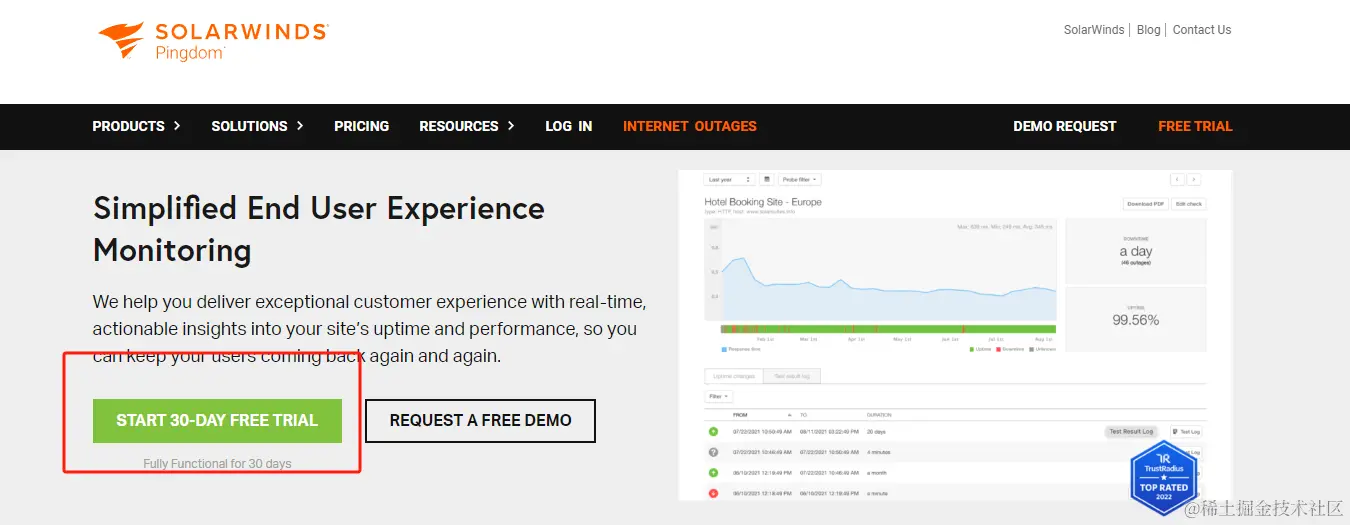Click the Unknown legend entry
Image resolution: width=1350 pixels, height=525 pixels.
tap(1042, 349)
